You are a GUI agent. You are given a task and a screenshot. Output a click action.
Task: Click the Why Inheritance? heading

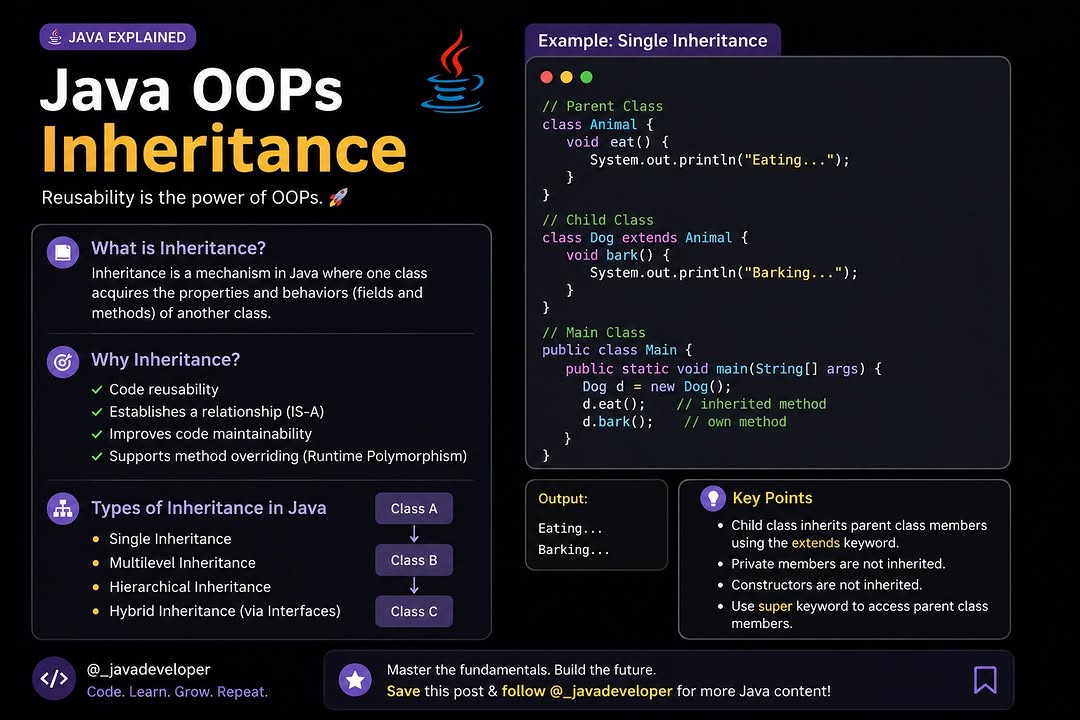coord(165,360)
